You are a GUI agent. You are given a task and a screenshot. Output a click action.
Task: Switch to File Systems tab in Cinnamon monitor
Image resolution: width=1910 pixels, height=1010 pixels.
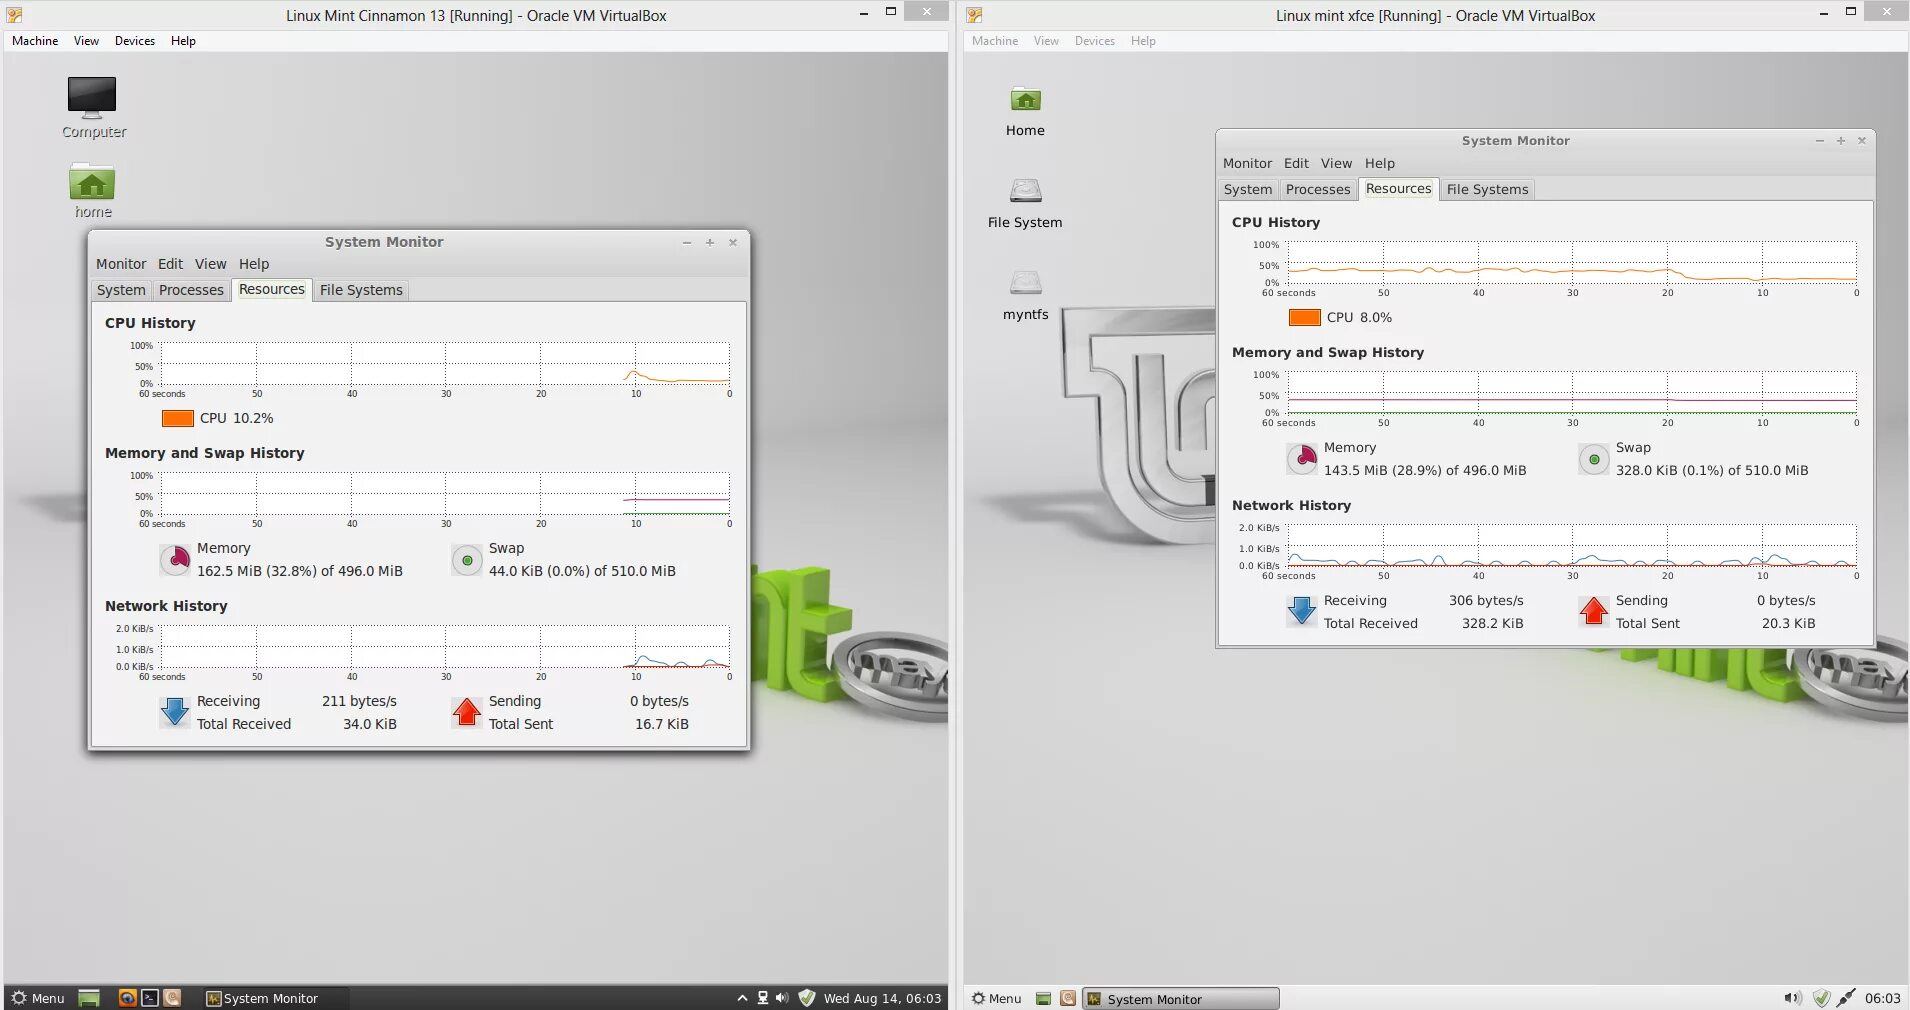[361, 290]
